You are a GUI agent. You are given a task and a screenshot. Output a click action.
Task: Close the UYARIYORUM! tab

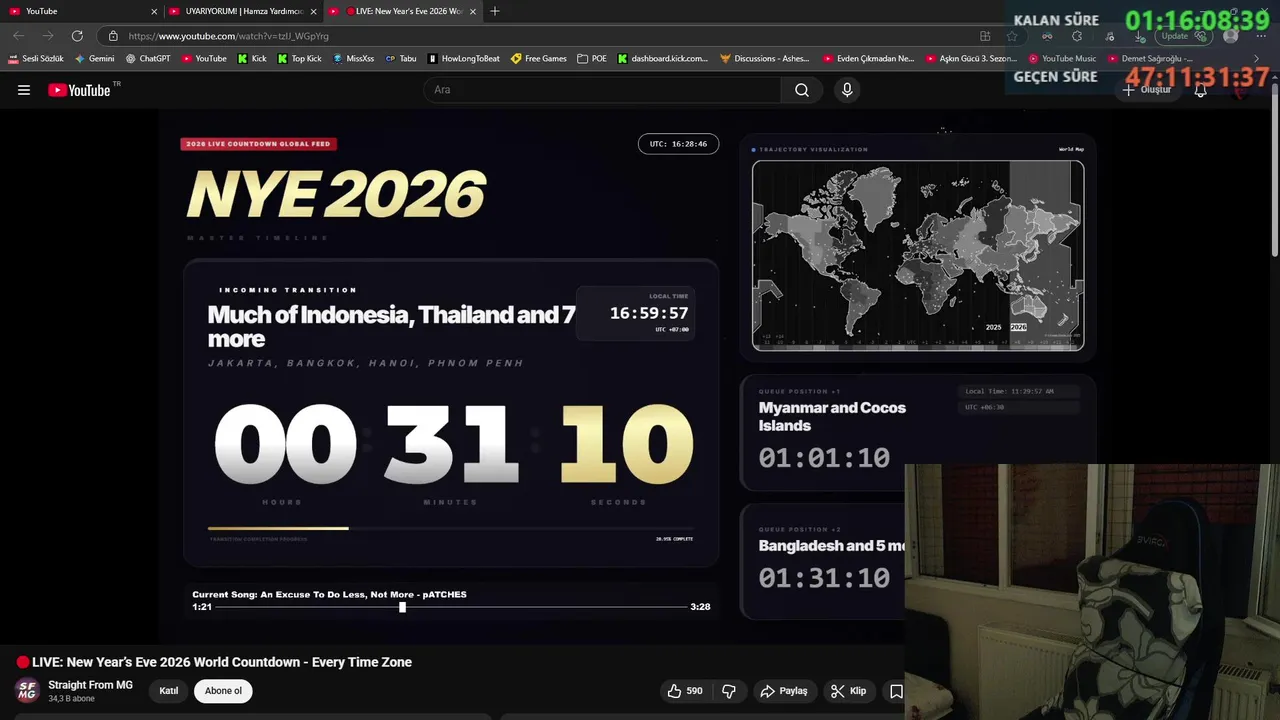[x=314, y=11]
